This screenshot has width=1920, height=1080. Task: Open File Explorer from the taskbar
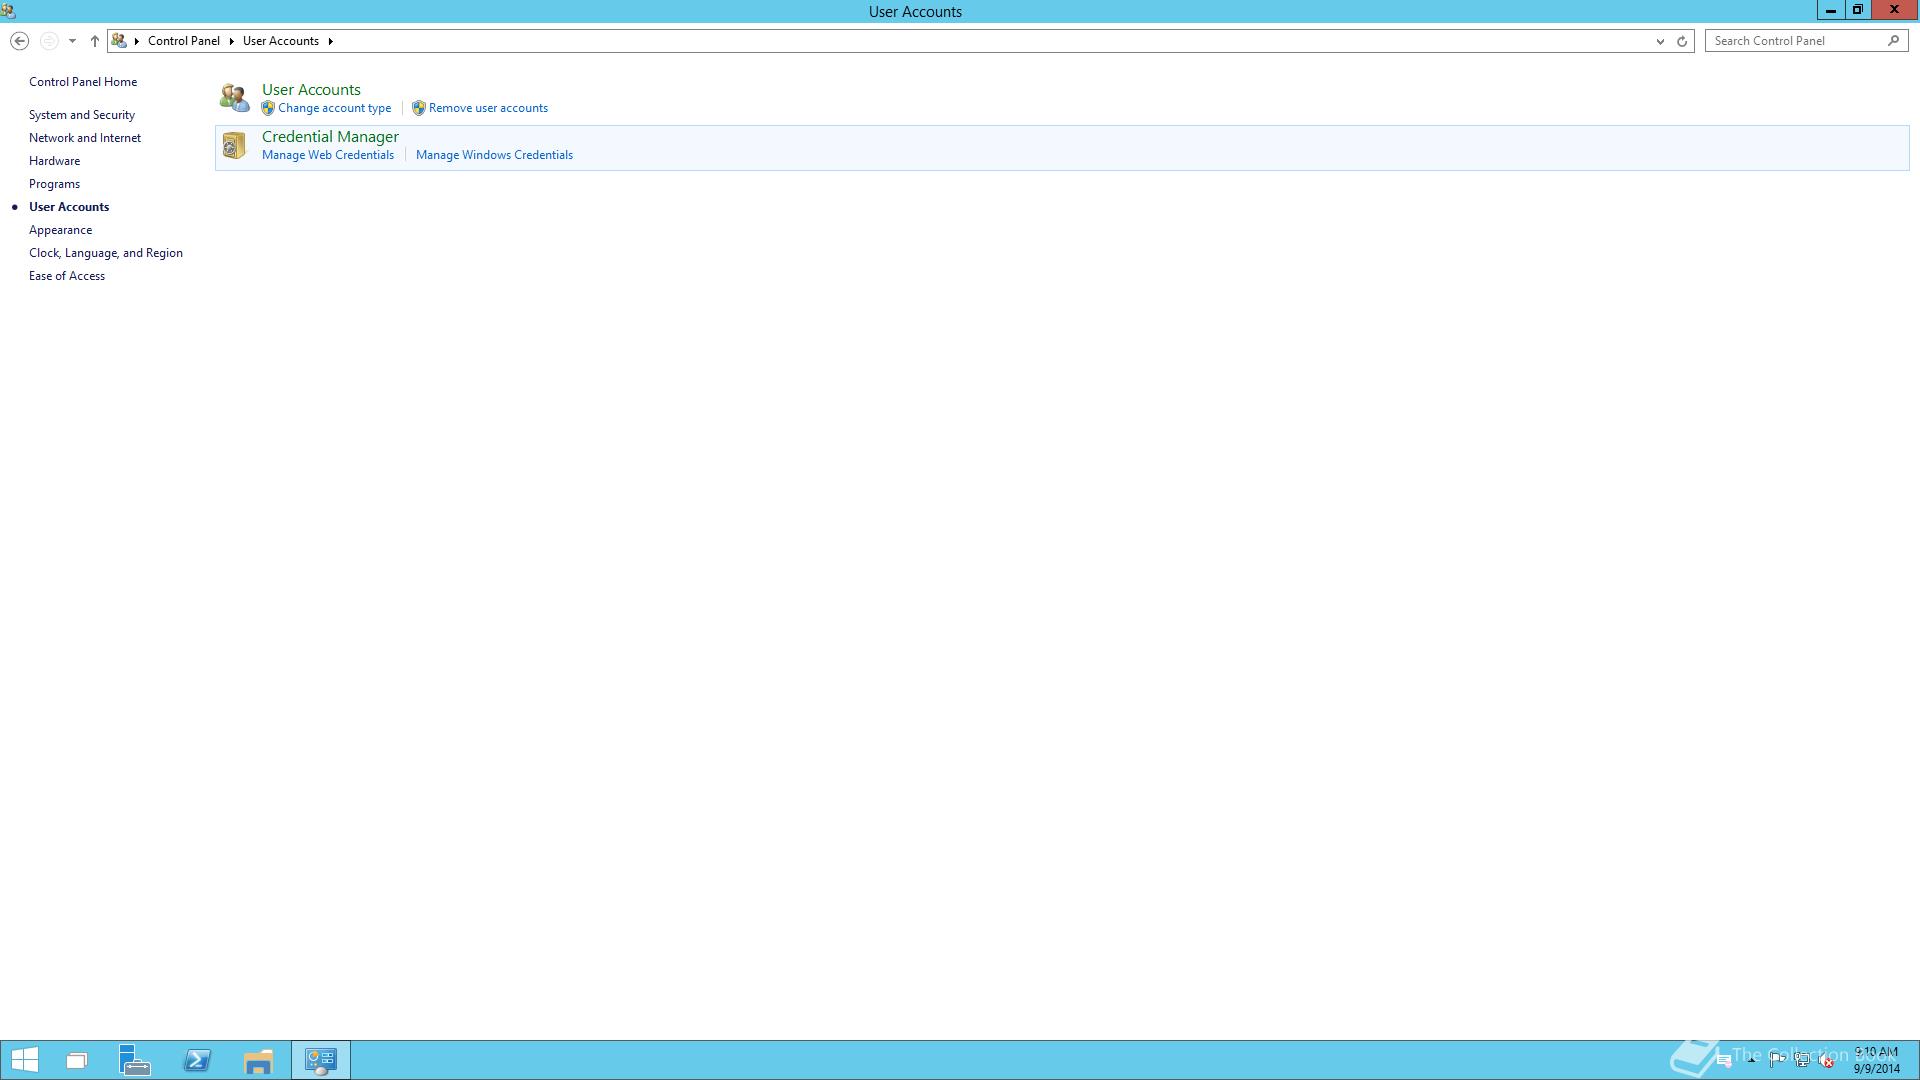[258, 1060]
